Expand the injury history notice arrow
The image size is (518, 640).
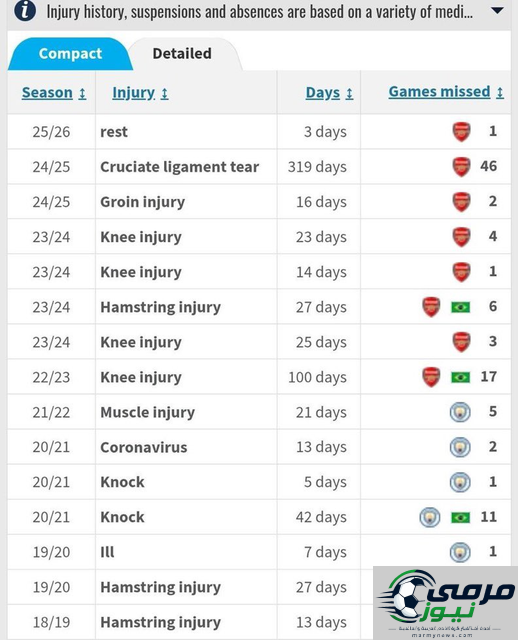click(x=497, y=11)
